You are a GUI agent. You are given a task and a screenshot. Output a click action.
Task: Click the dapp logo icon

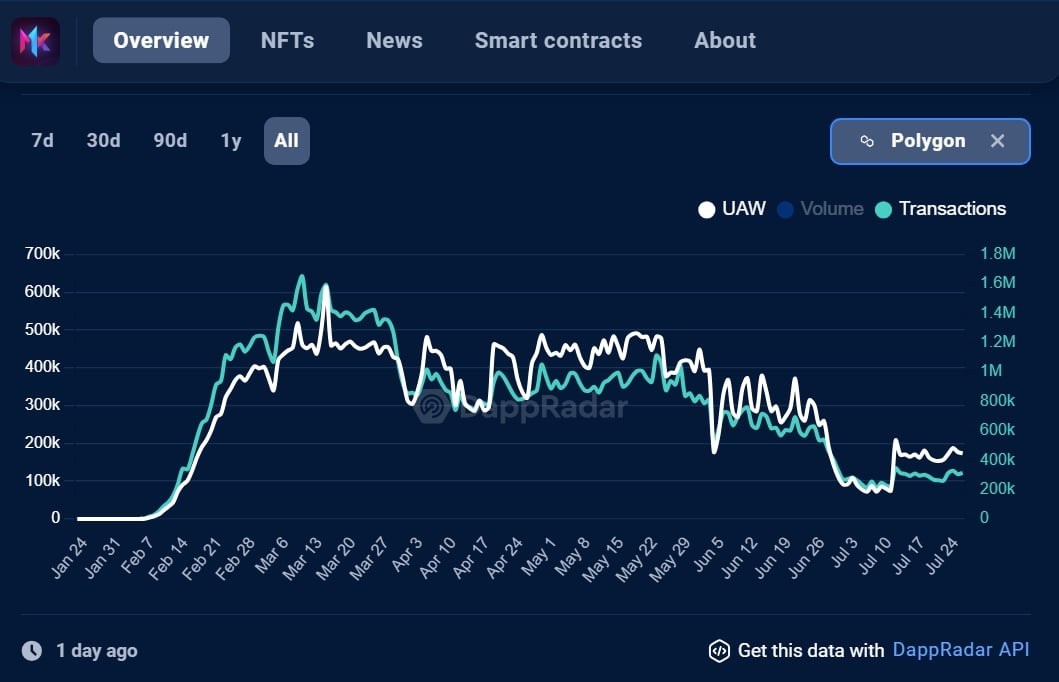[36, 41]
